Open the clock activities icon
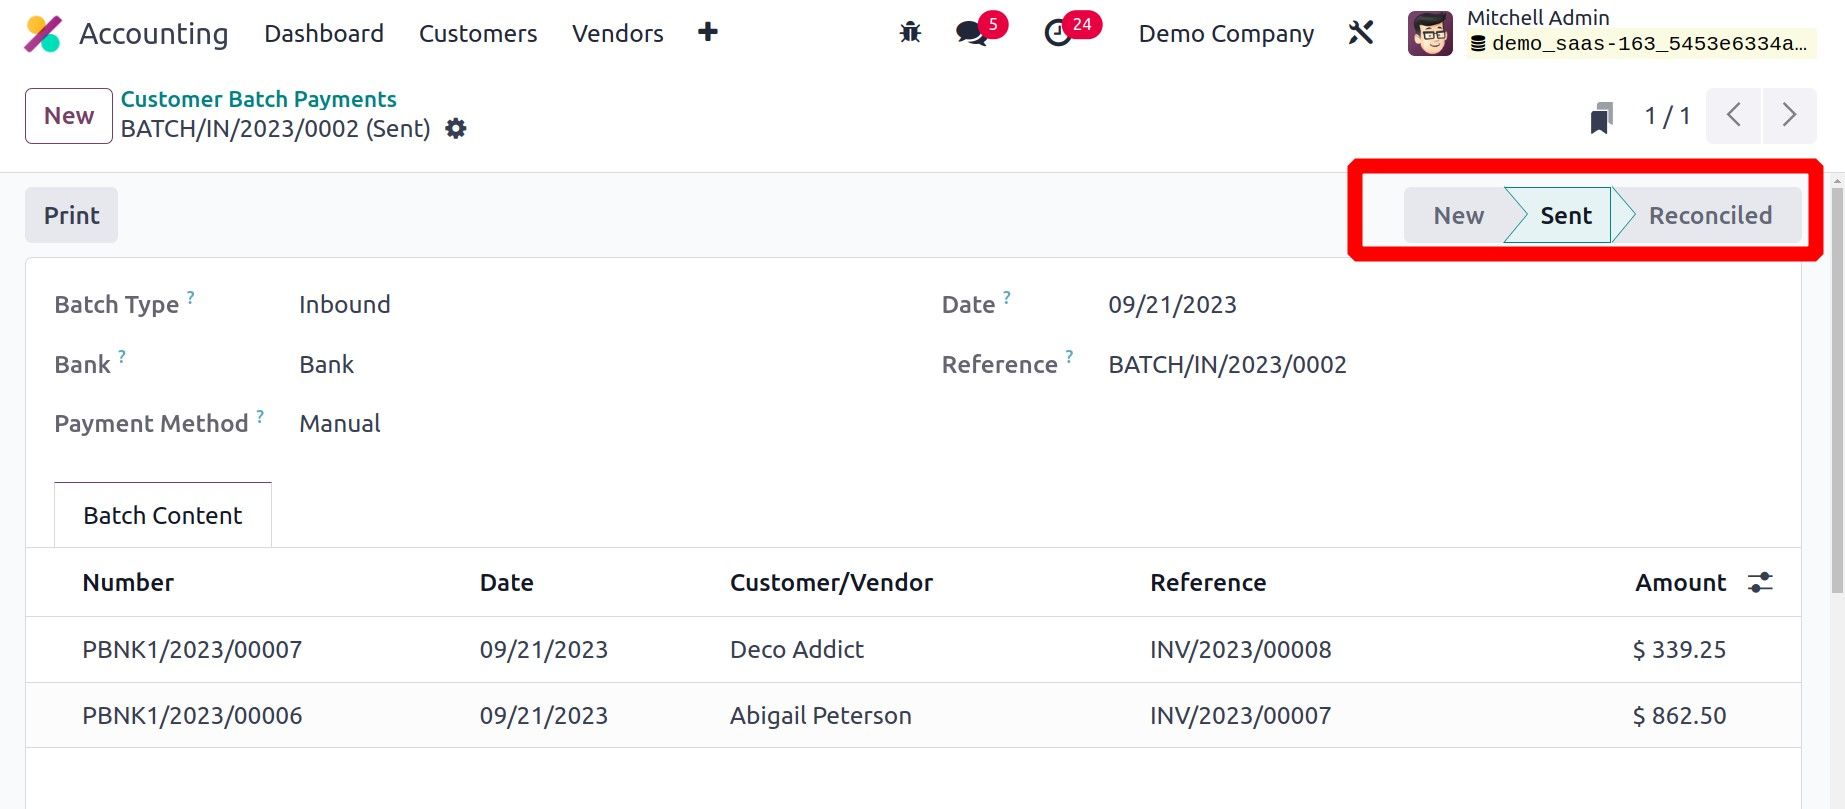The height and width of the screenshot is (809, 1845). click(1058, 33)
